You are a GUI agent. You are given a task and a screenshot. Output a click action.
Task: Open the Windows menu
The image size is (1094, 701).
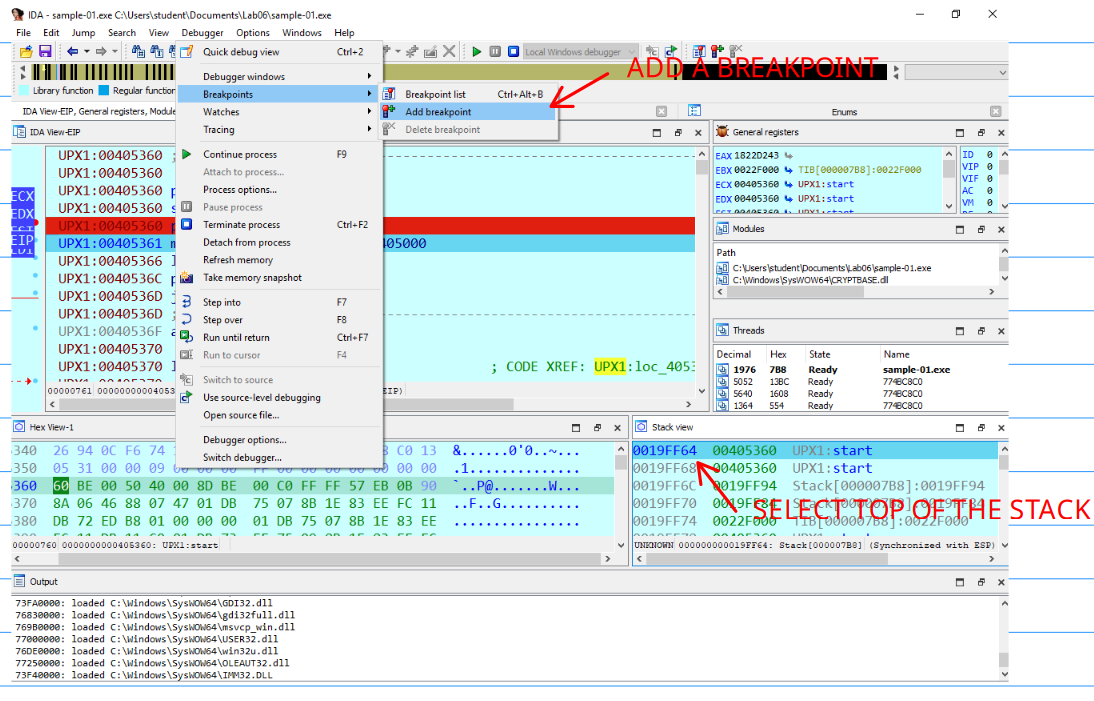pyautogui.click(x=301, y=33)
